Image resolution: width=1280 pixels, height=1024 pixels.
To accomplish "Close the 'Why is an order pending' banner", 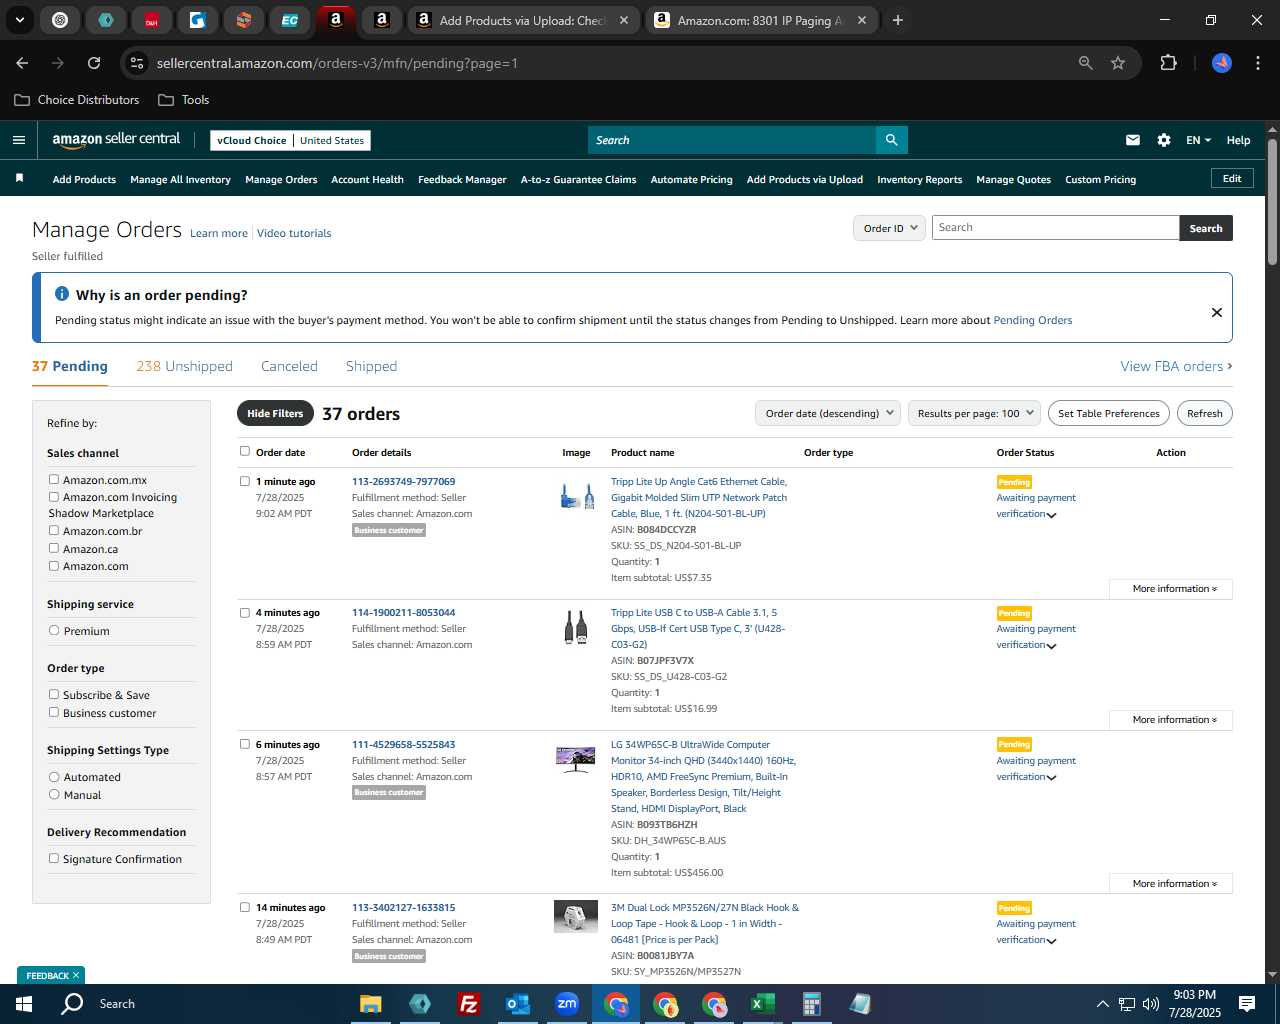I will (x=1217, y=312).
